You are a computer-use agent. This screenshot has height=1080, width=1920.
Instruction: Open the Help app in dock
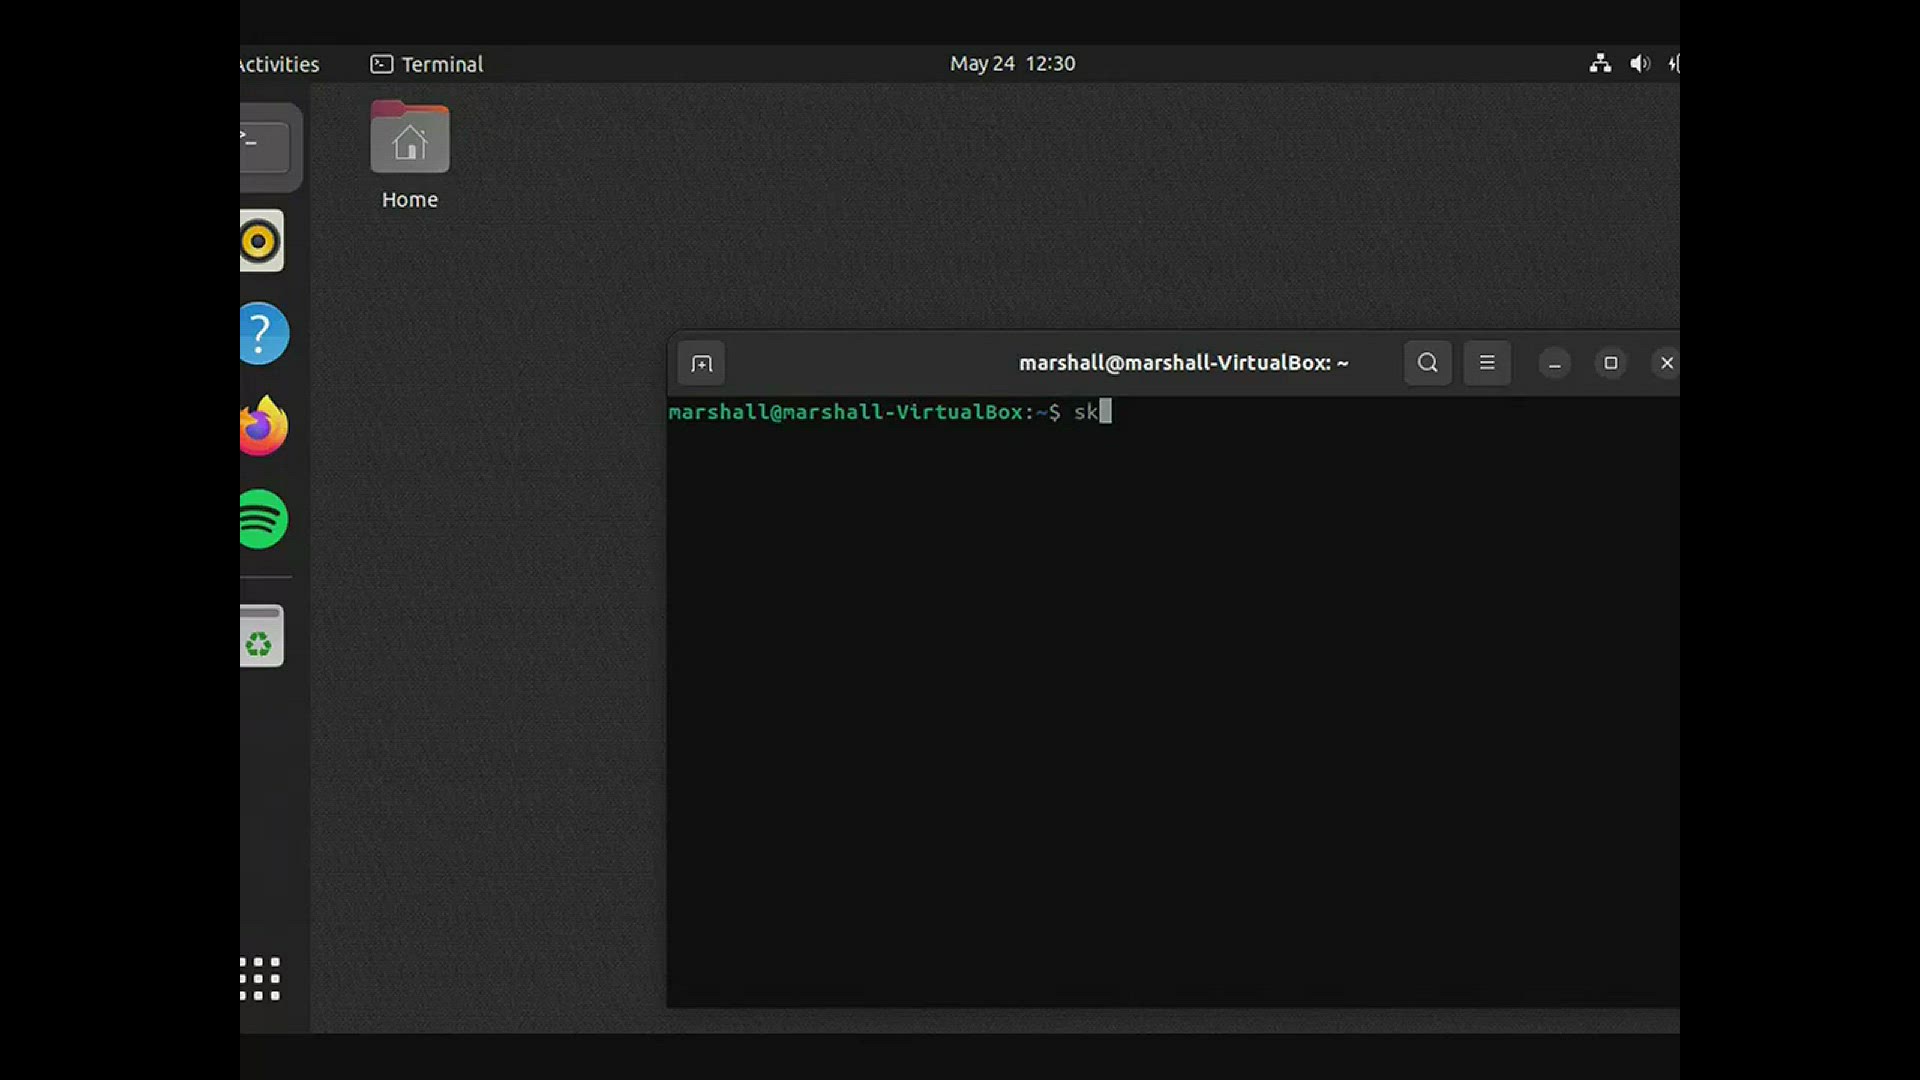264,333
